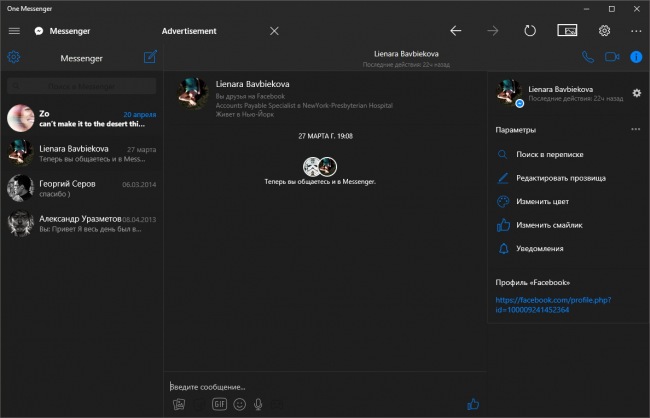Toggle the conversation info panel

[x=636, y=57]
